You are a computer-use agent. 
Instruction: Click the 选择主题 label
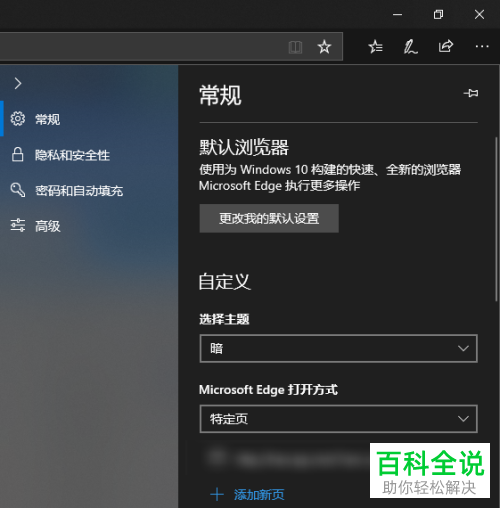tap(224, 319)
